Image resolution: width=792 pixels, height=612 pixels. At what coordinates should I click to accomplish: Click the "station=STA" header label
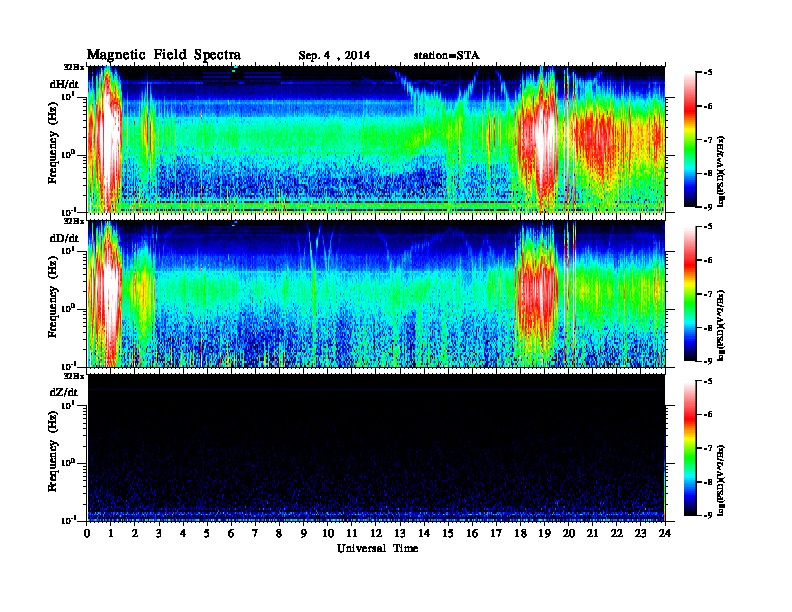[x=446, y=56]
